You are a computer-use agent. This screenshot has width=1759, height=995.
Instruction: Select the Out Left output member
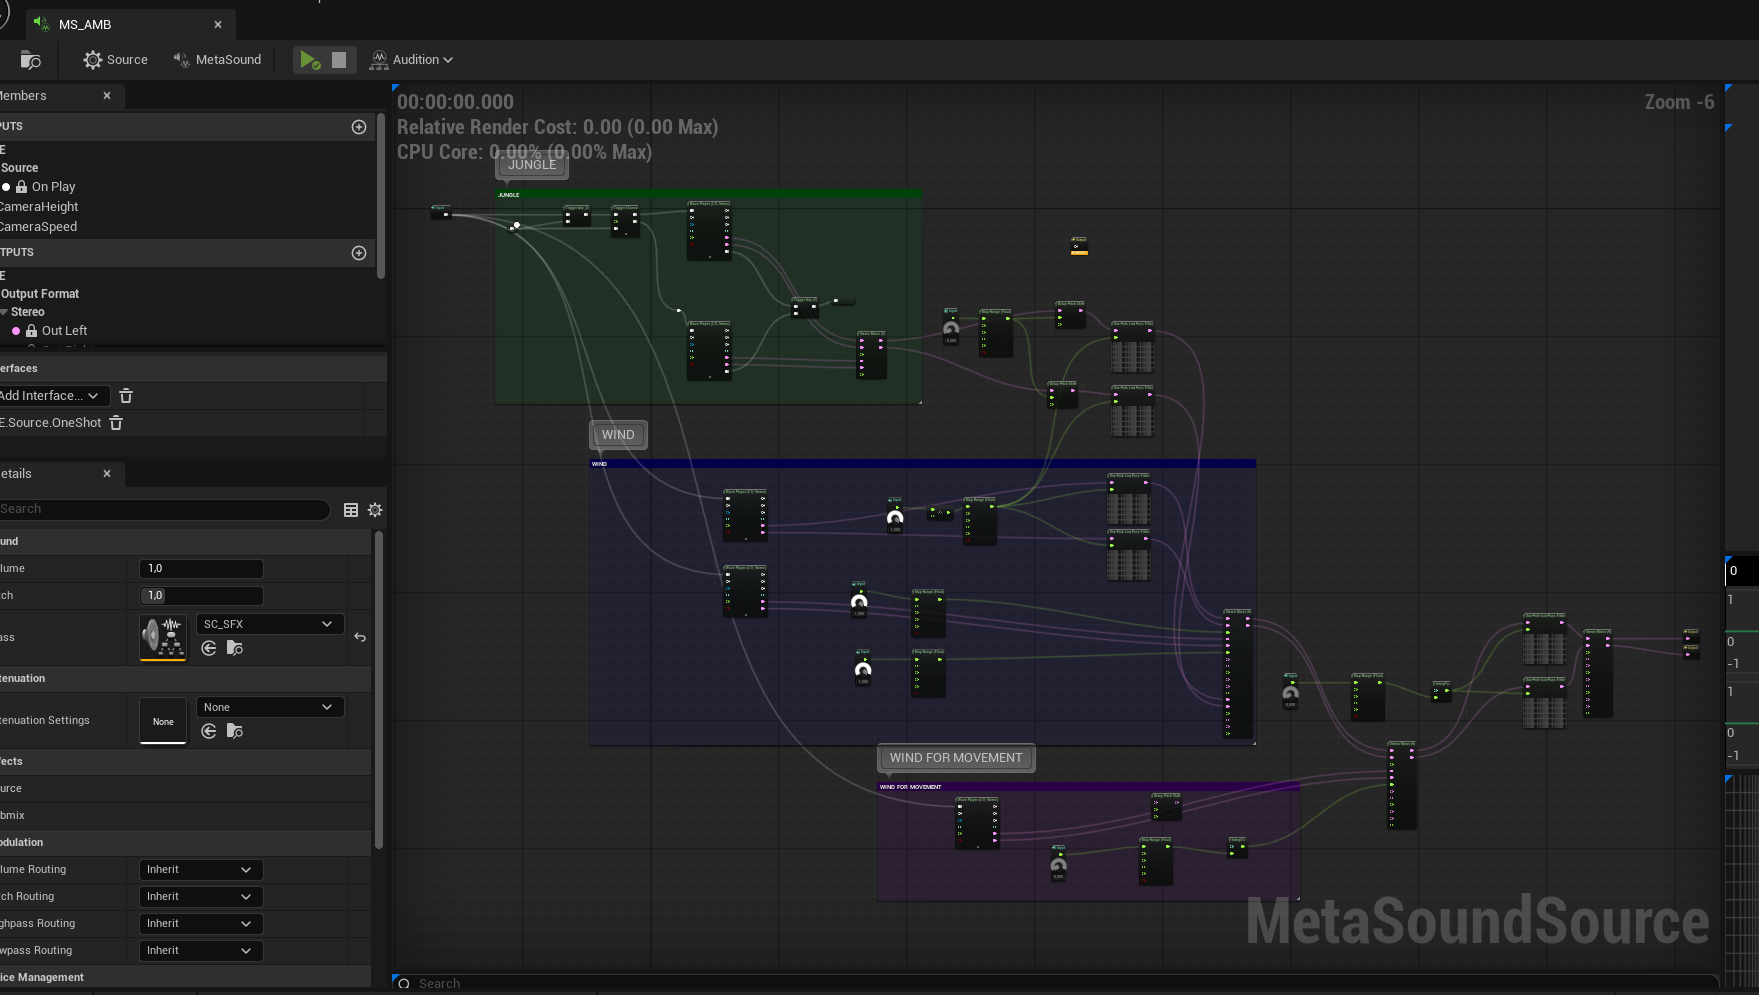coord(64,331)
